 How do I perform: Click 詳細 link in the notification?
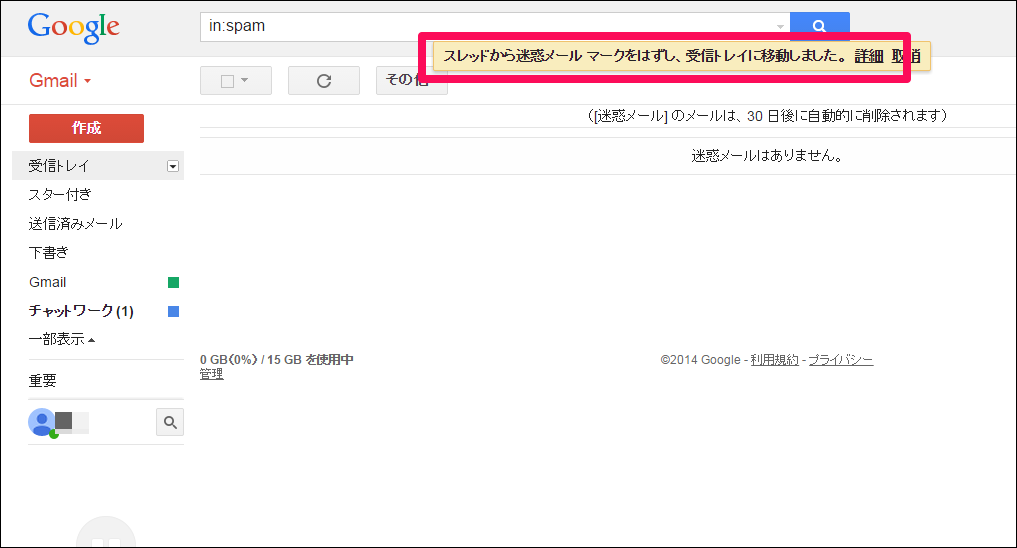pos(868,57)
